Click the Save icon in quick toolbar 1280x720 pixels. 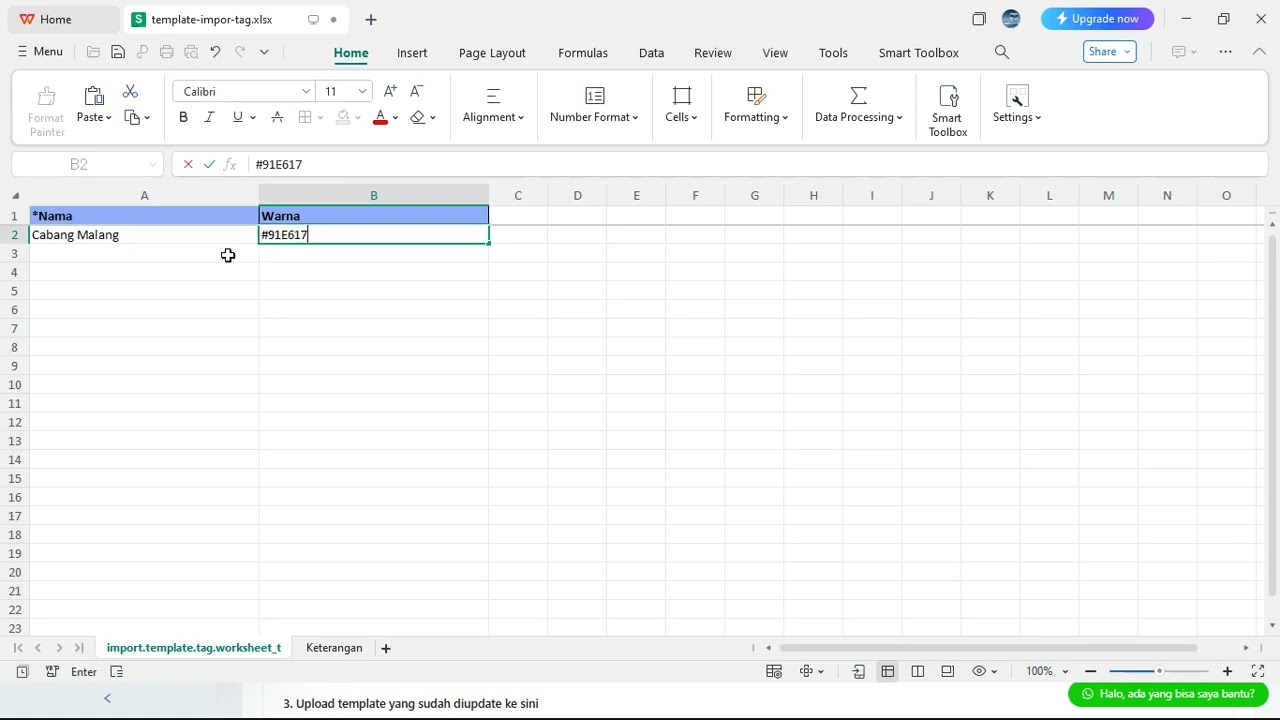[x=118, y=52]
